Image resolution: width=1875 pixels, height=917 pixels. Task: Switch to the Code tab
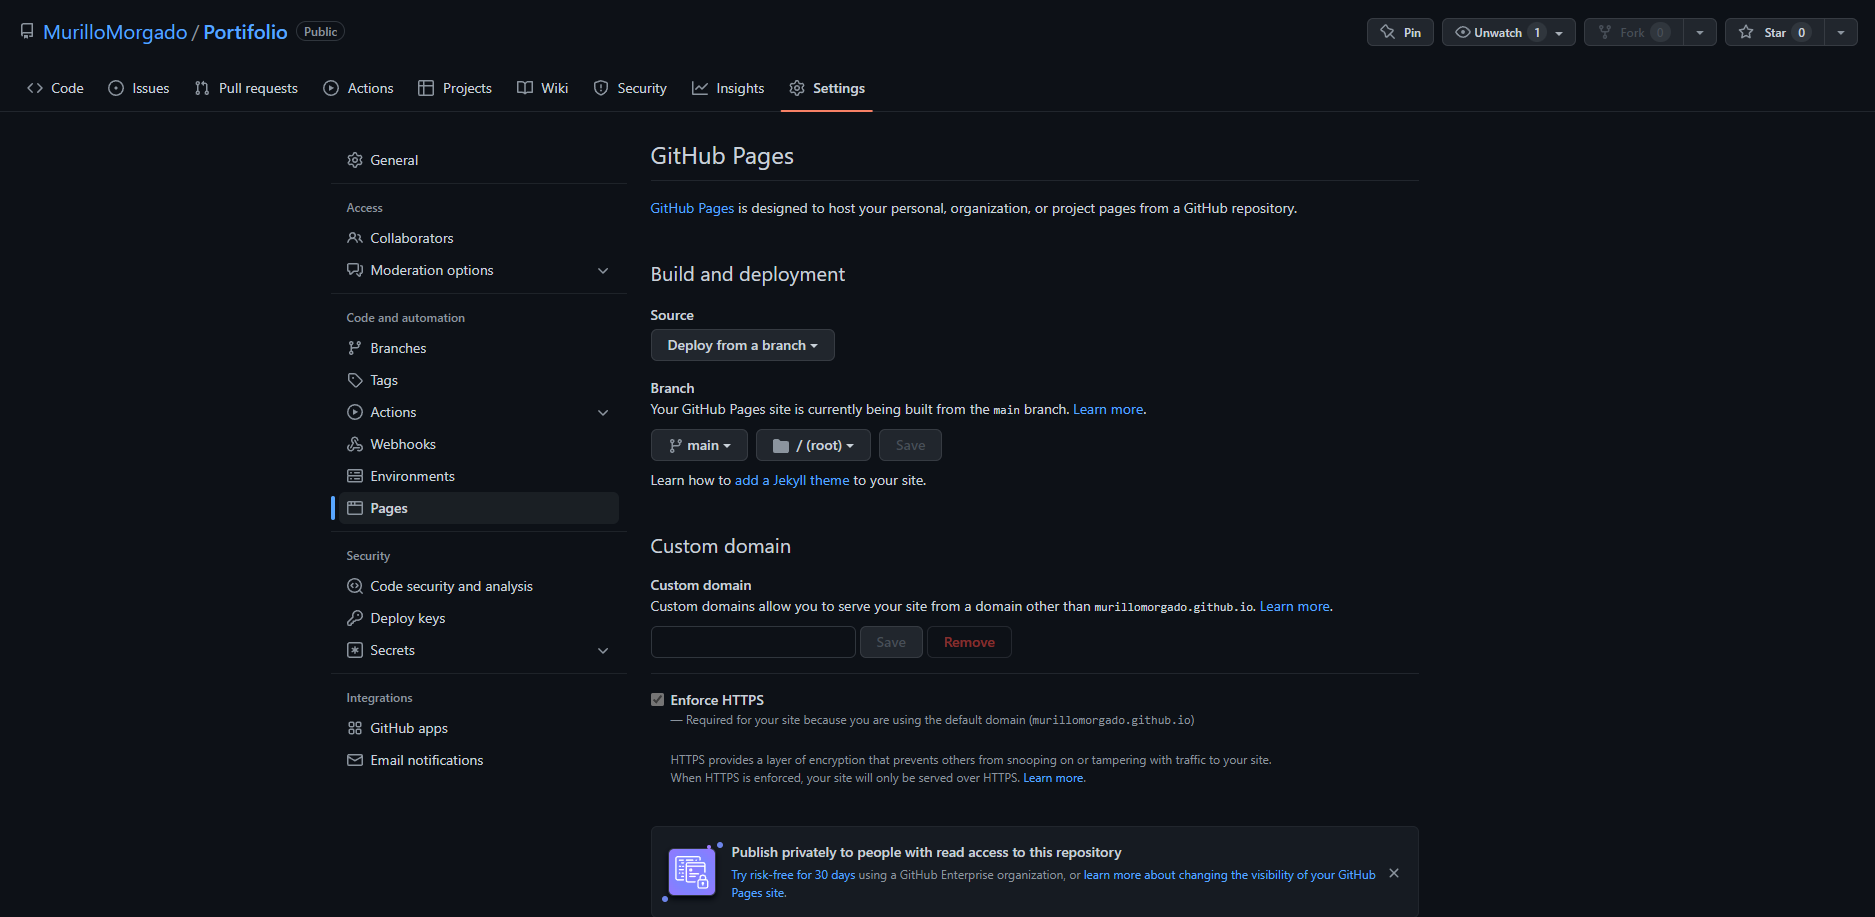[56, 88]
